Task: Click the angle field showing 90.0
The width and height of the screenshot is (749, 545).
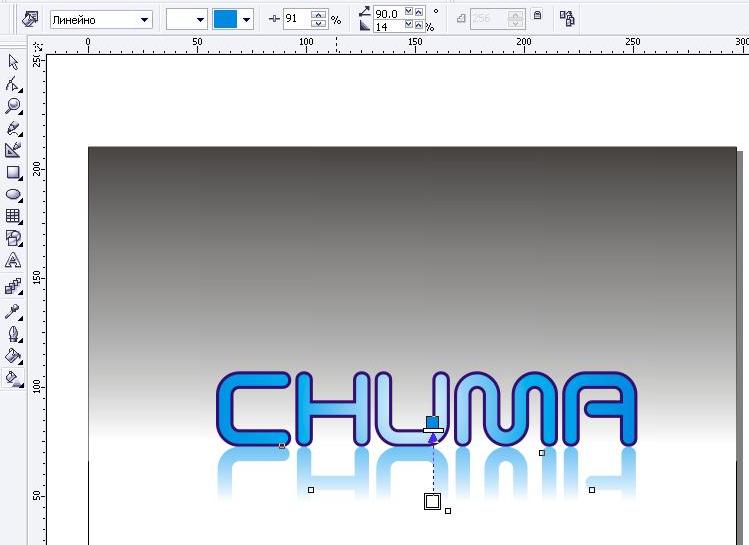Action: click(x=388, y=13)
